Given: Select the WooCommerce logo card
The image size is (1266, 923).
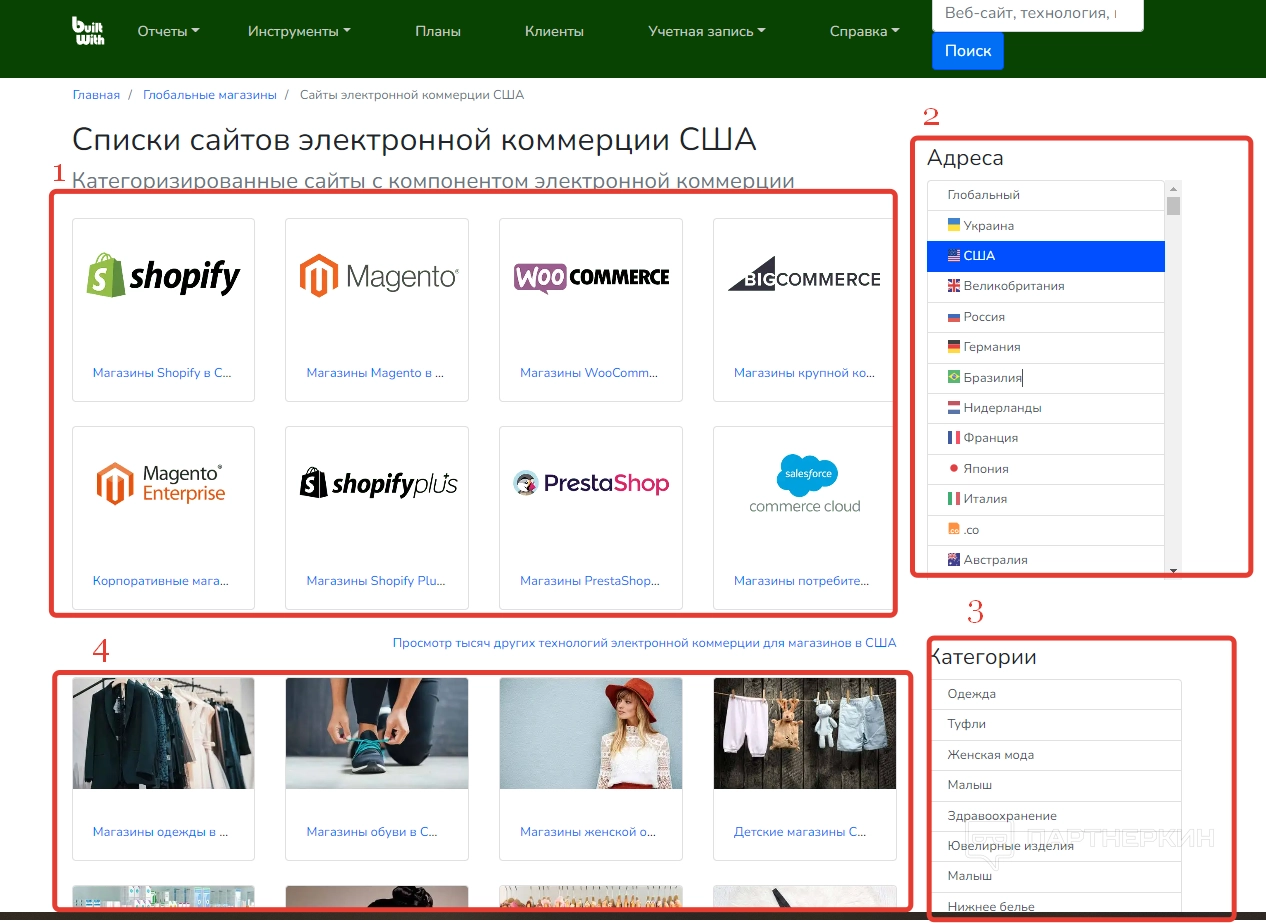Looking at the screenshot, I should click(591, 276).
